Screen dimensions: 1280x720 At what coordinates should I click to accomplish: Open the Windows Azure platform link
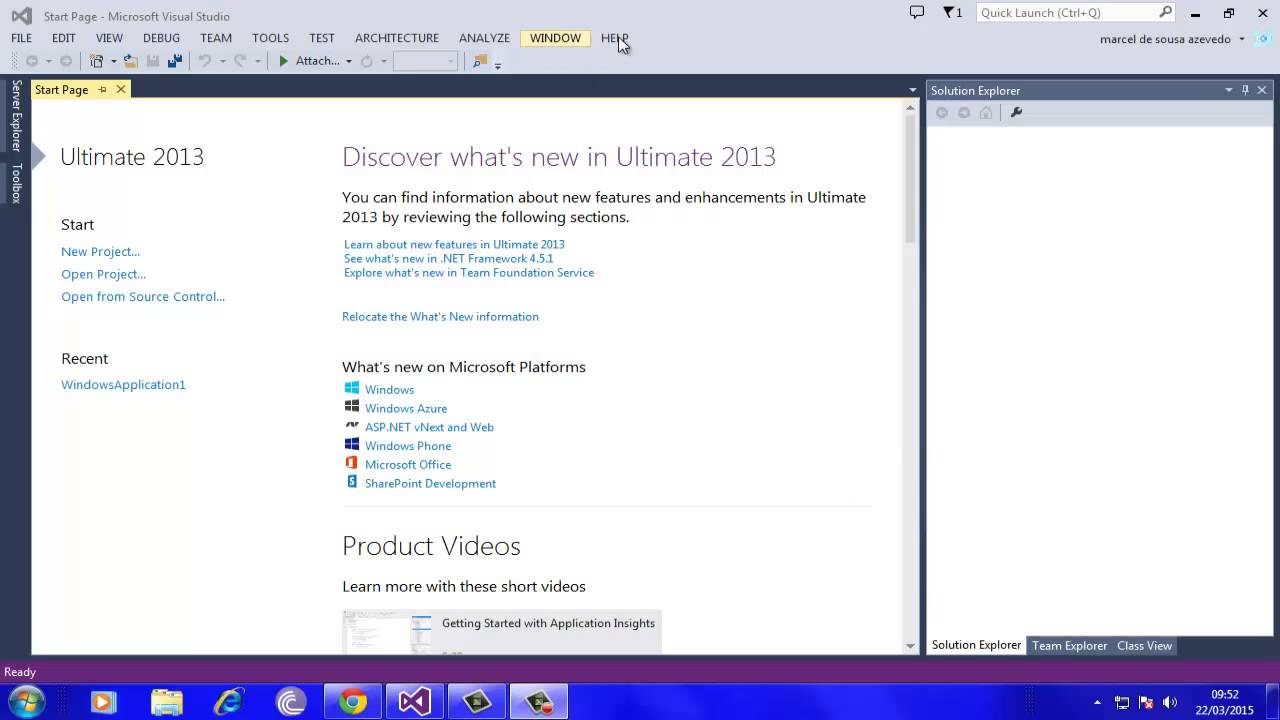click(x=406, y=408)
